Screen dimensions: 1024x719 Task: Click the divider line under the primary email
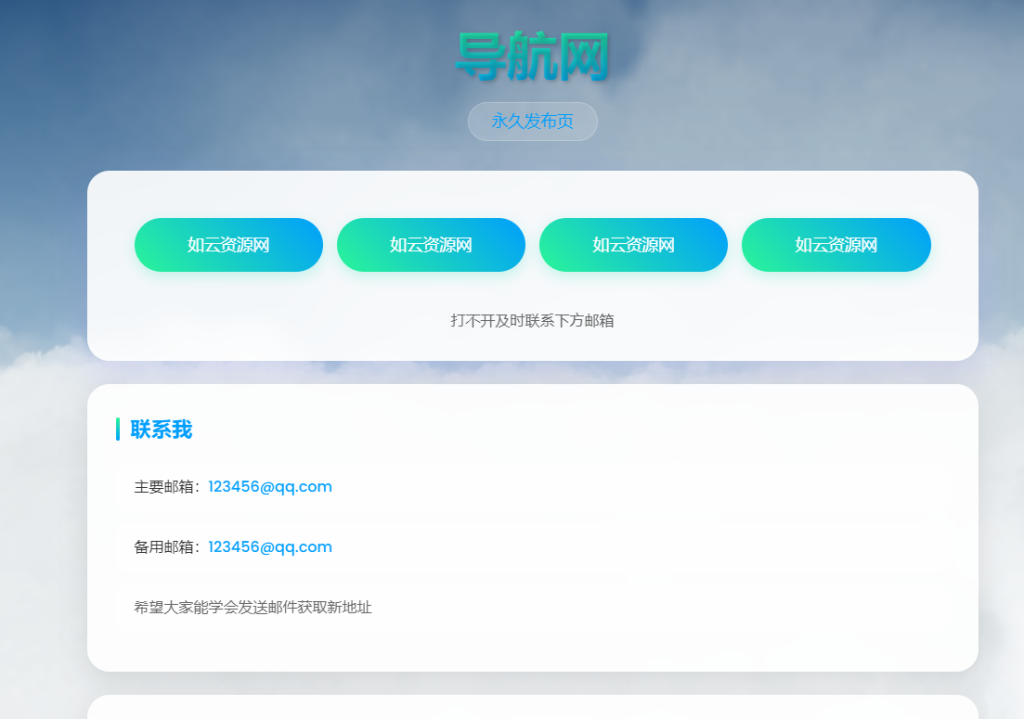tap(531, 517)
